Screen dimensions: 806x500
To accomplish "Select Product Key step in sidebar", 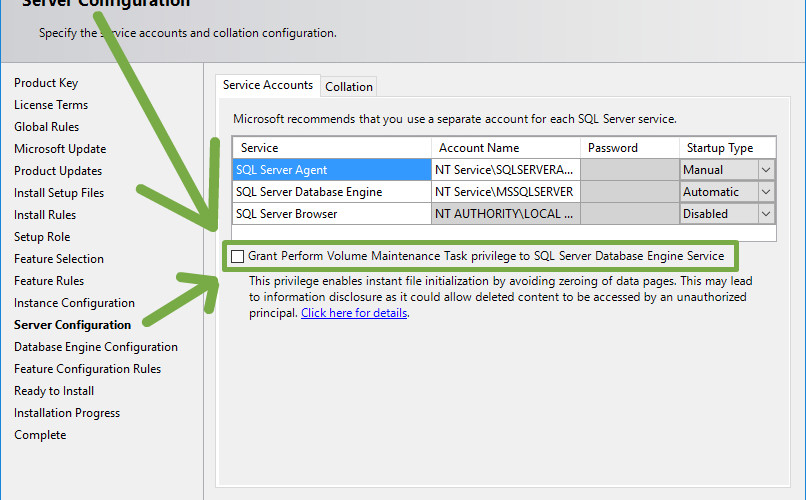I will 46,83.
